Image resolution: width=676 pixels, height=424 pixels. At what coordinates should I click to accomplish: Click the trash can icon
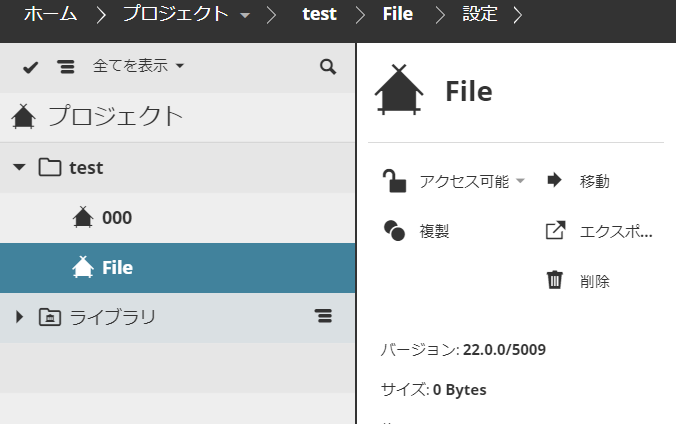(554, 280)
